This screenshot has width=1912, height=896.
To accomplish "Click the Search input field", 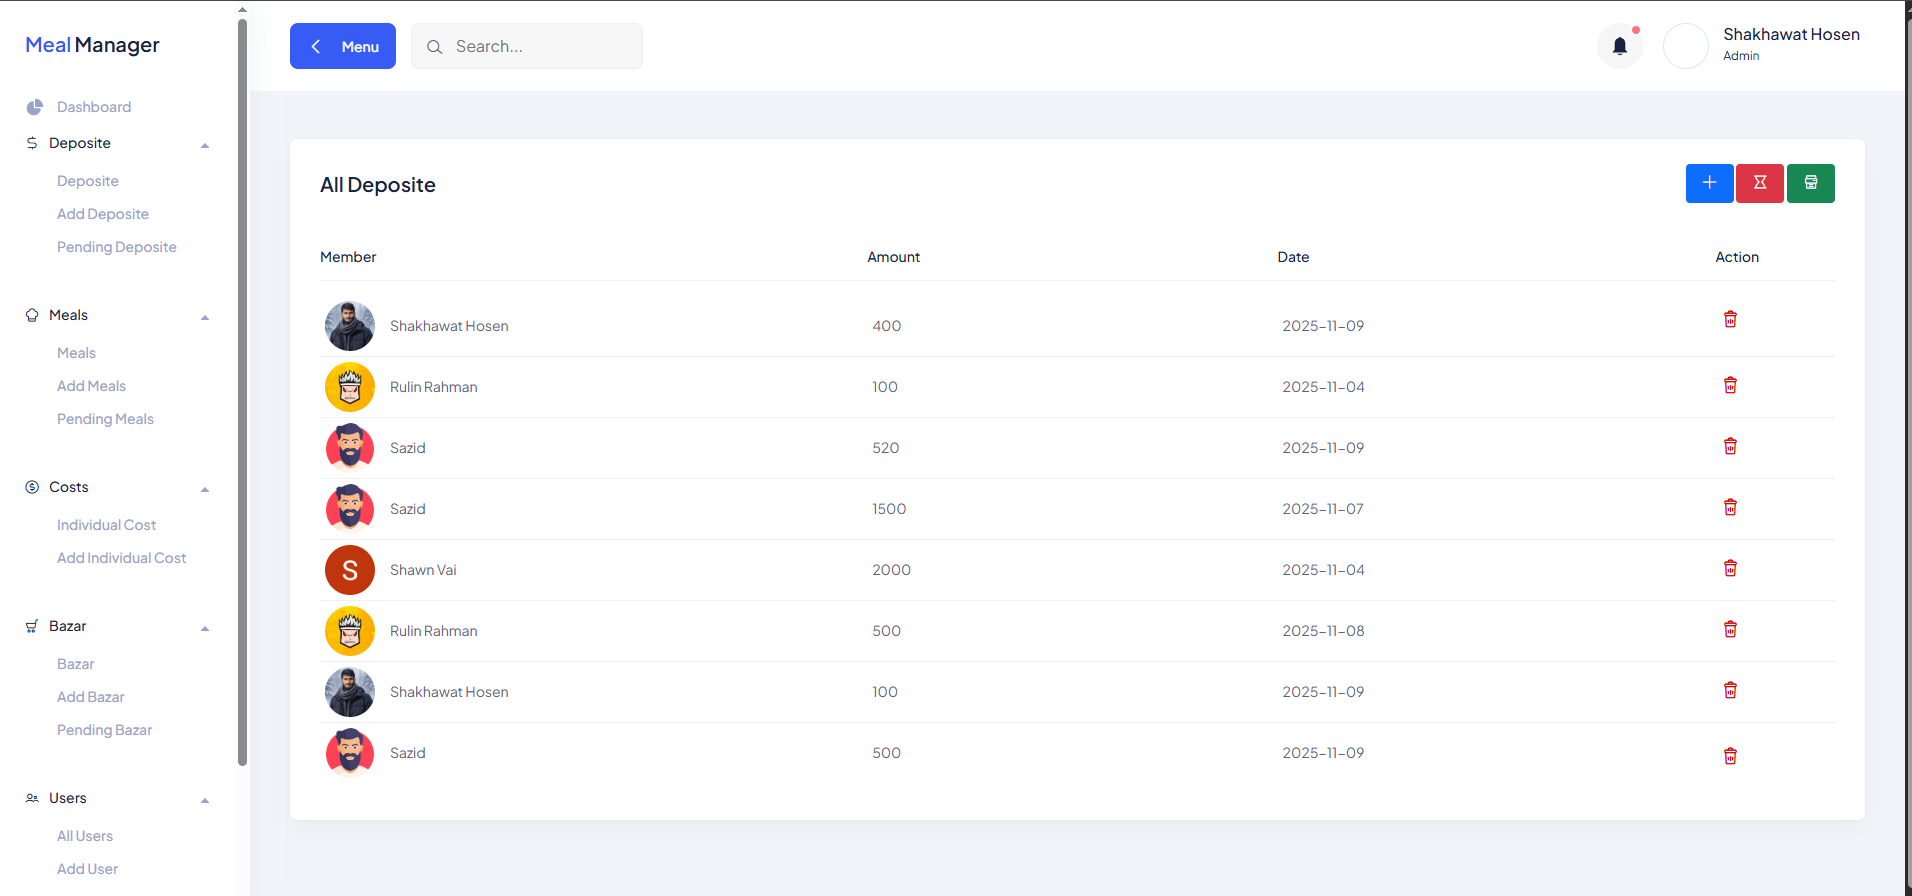I will pos(540,46).
